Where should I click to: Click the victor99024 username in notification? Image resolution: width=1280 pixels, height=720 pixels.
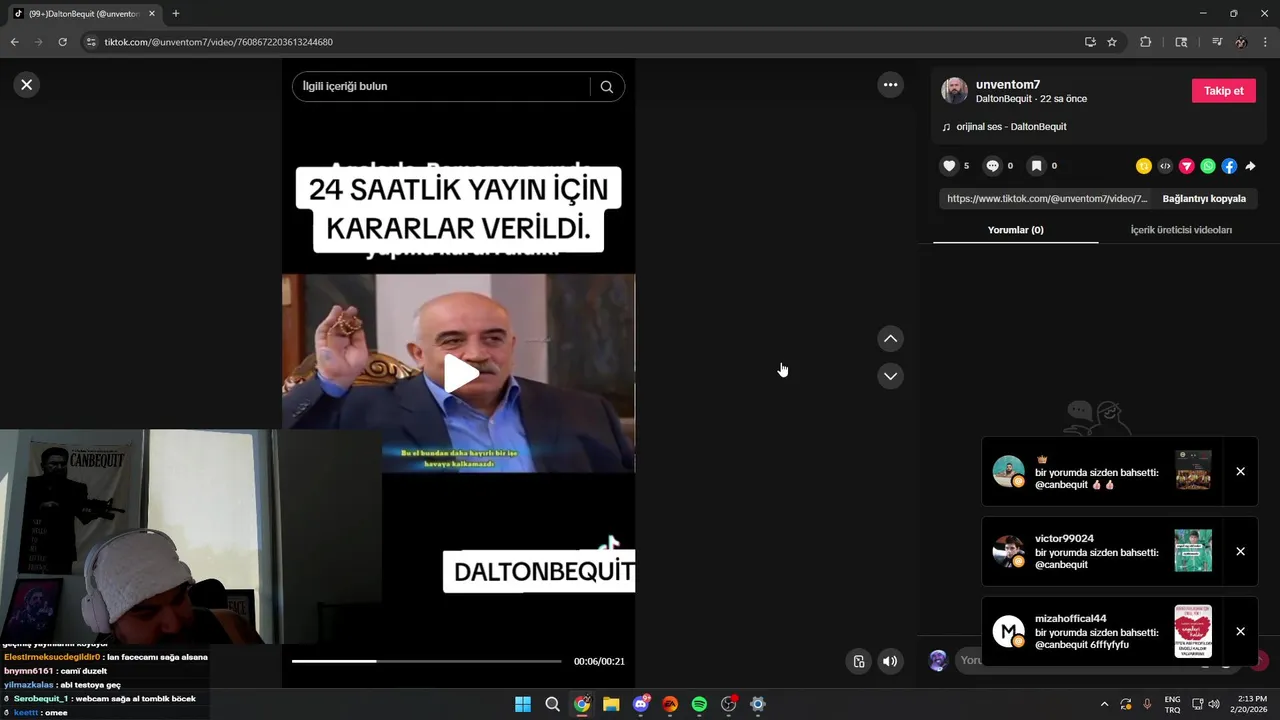coord(1064,538)
